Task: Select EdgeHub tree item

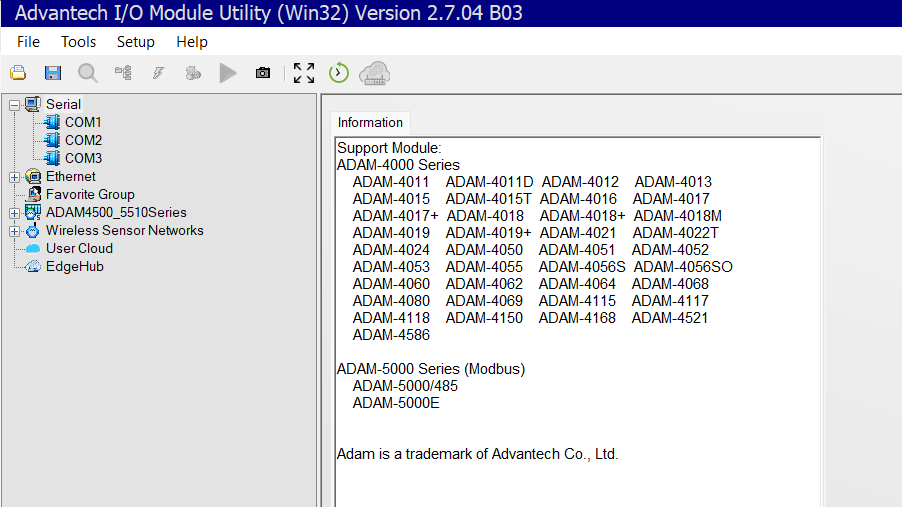Action: pos(74,266)
